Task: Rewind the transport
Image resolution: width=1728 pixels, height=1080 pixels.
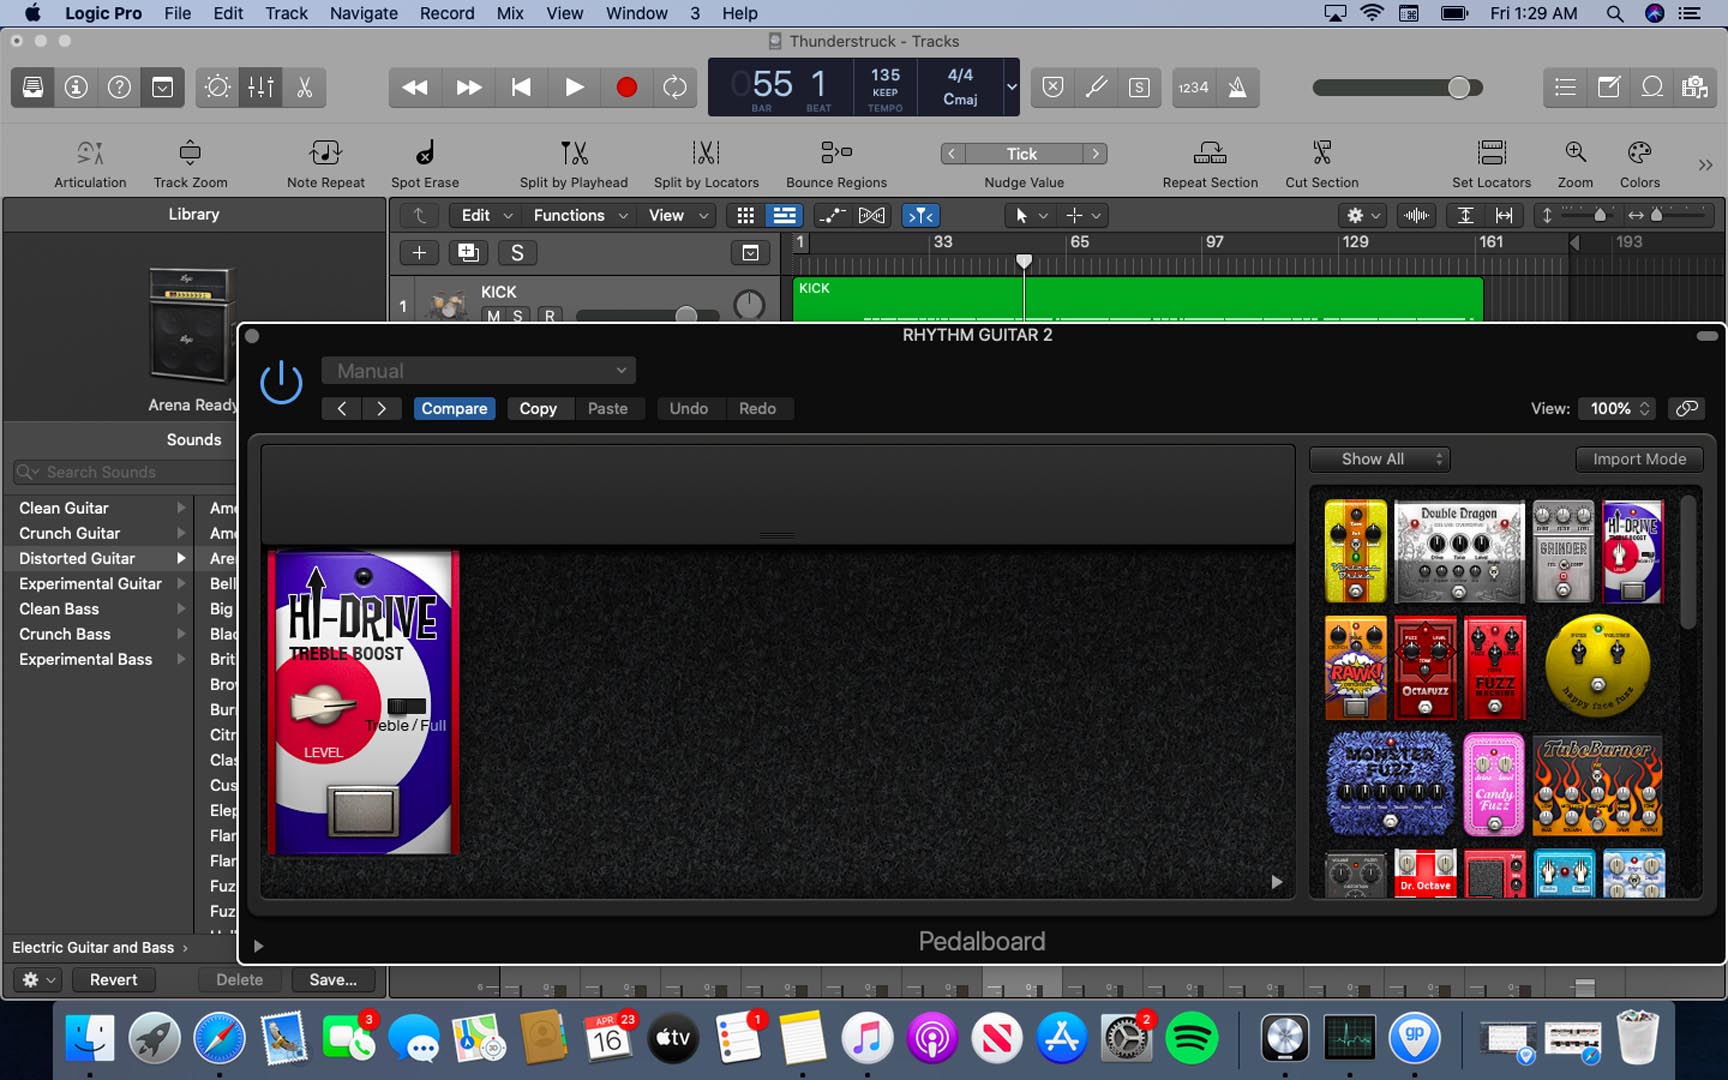Action: pyautogui.click(x=415, y=87)
